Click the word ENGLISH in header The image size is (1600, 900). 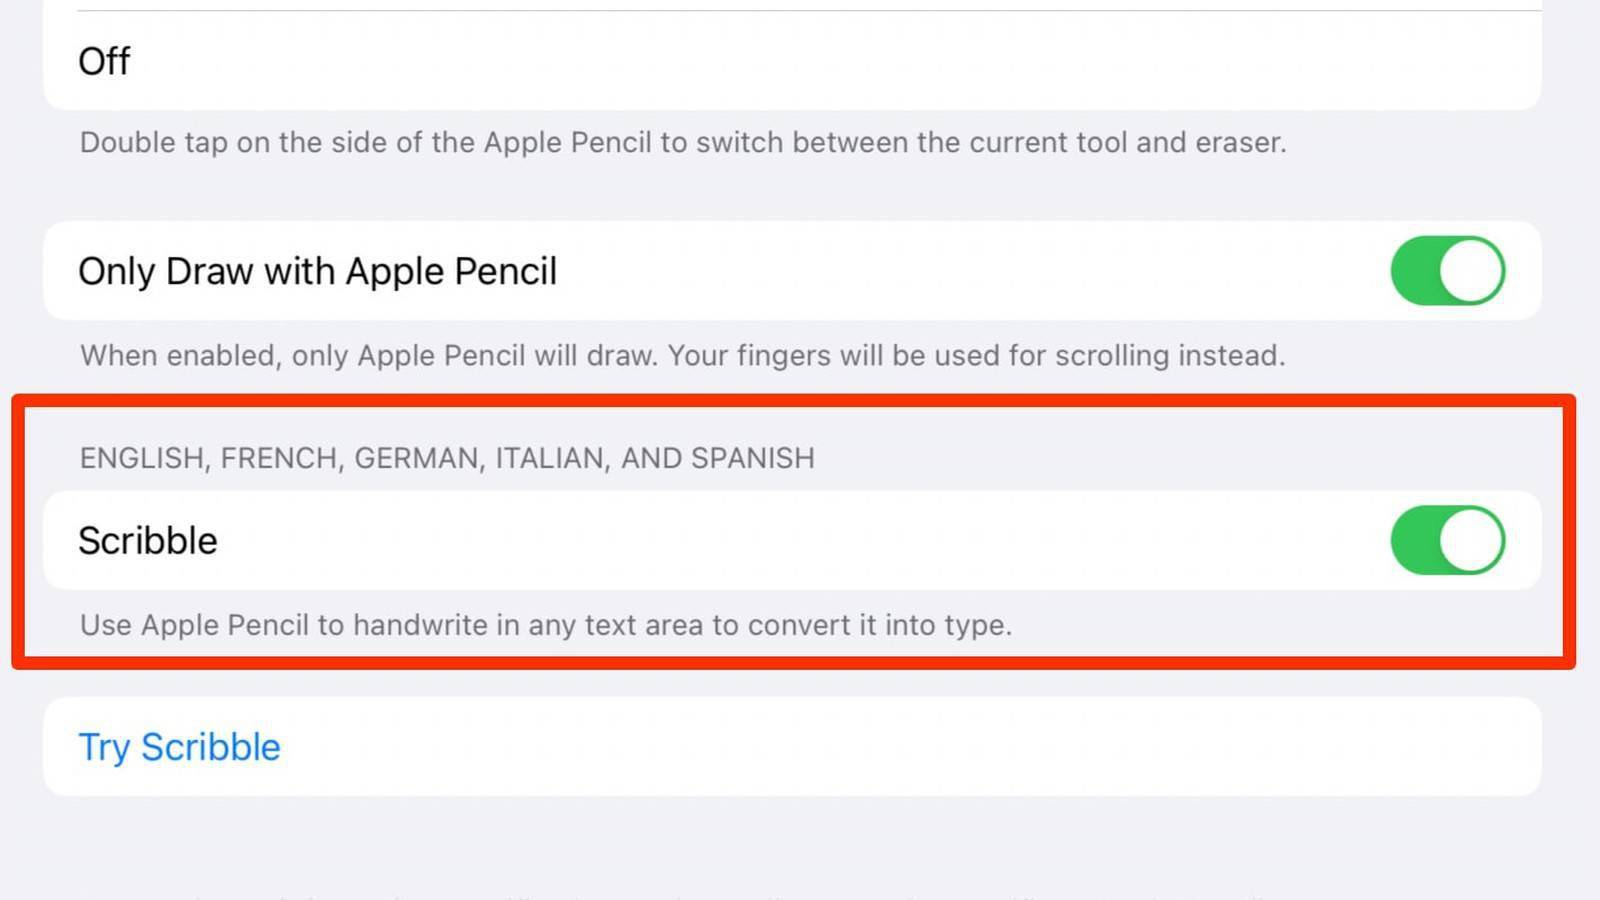point(142,458)
